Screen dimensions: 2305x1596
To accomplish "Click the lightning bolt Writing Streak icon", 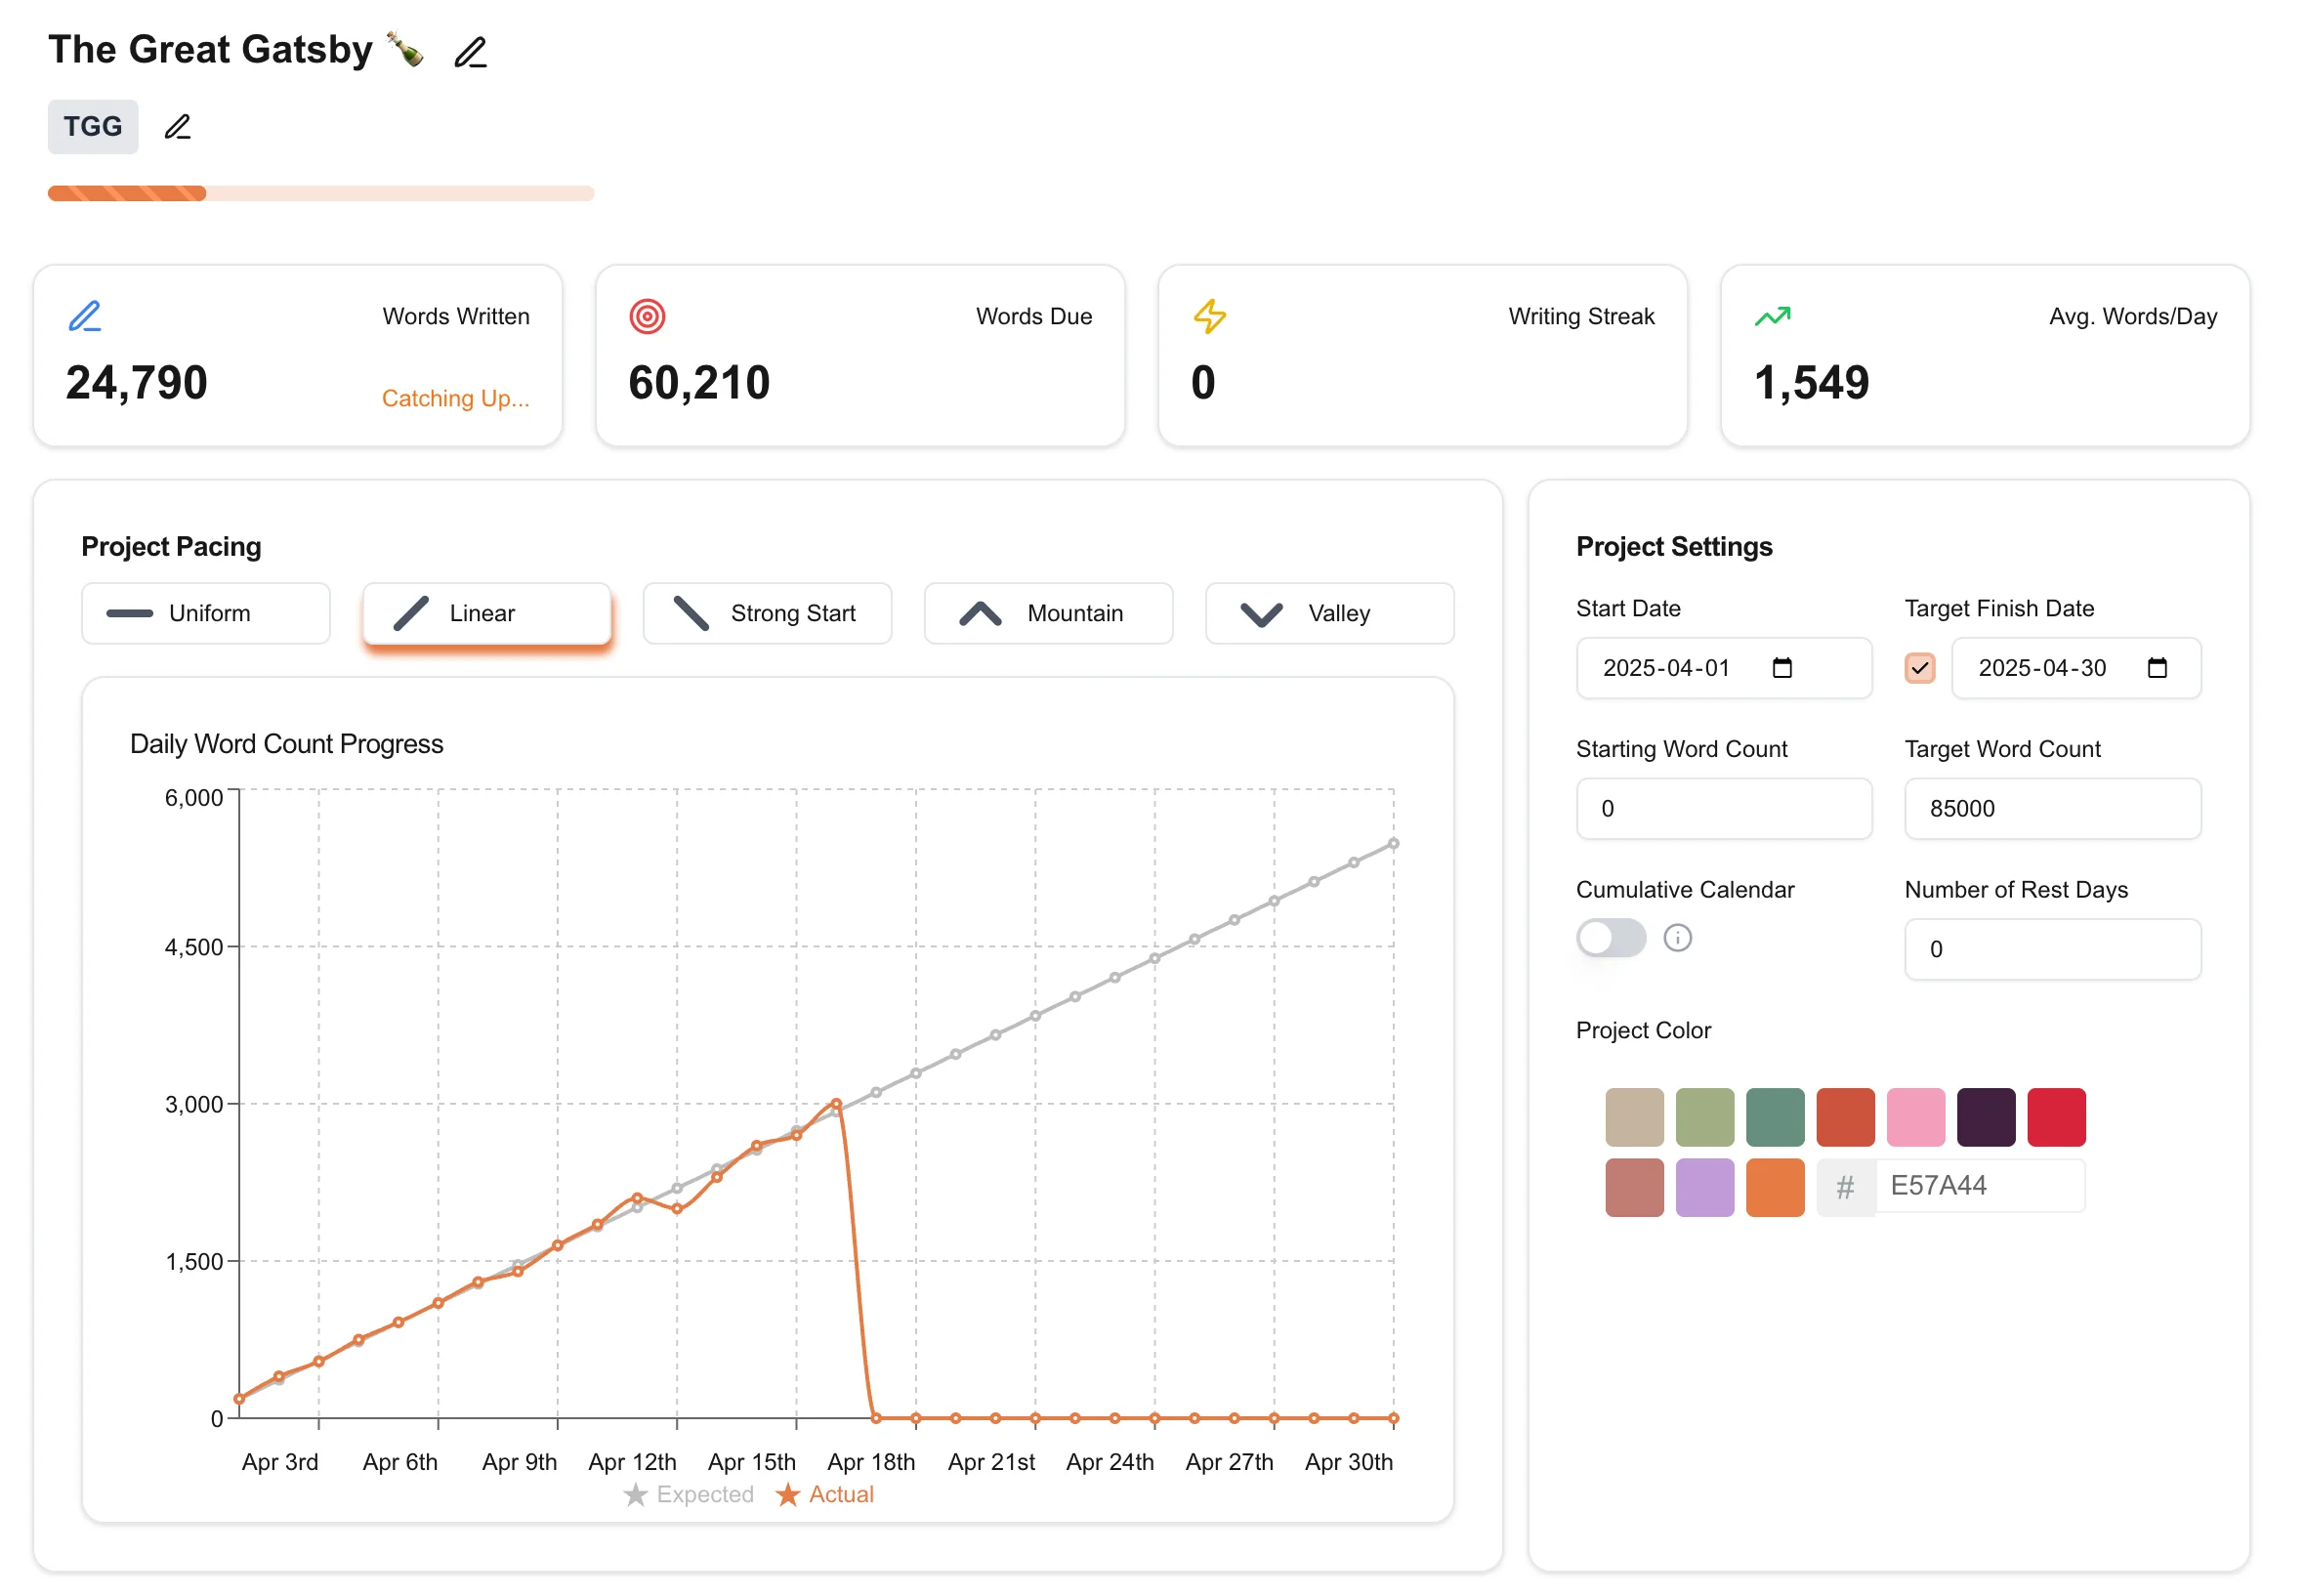I will coord(1209,317).
